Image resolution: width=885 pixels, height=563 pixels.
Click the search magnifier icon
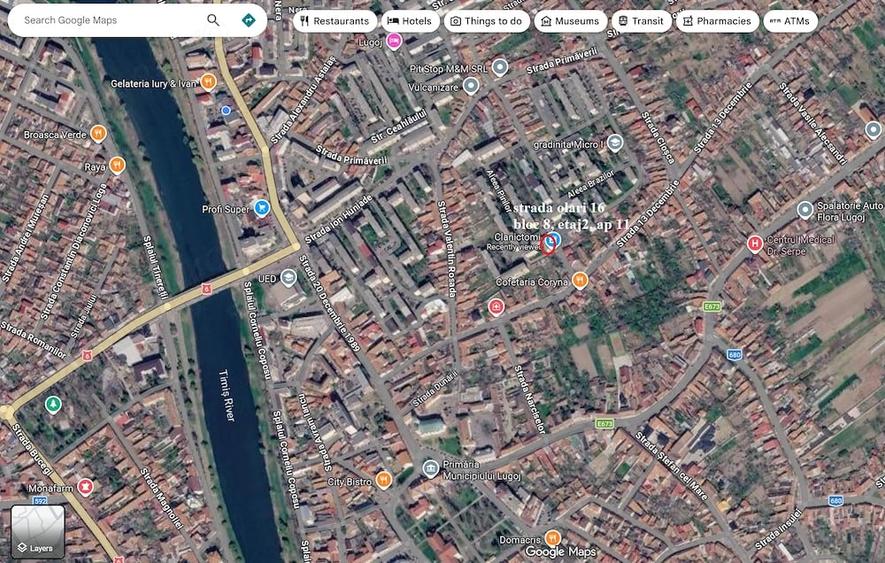[x=213, y=20]
